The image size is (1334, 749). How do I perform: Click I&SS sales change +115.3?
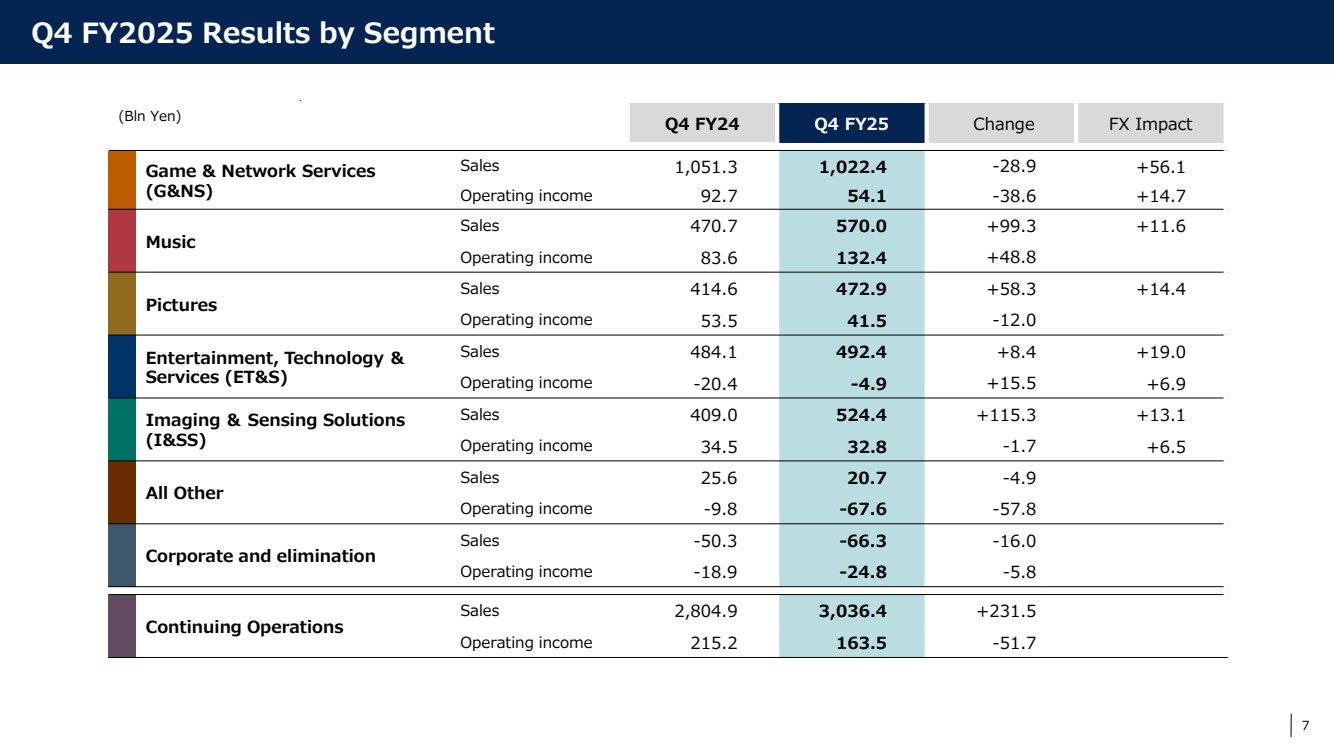[1006, 415]
